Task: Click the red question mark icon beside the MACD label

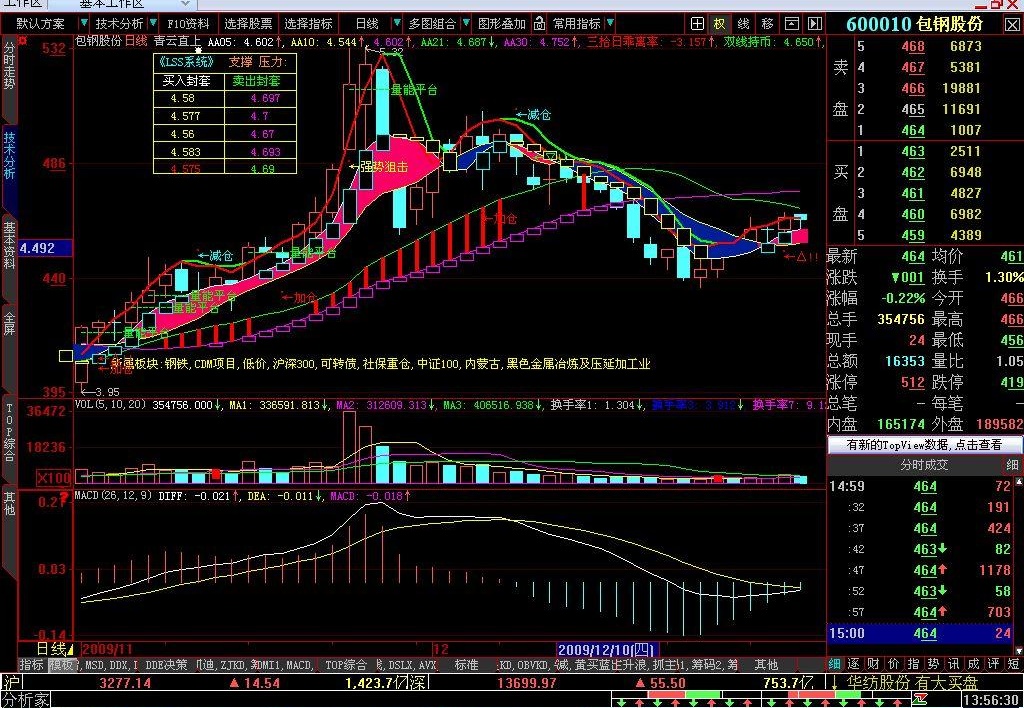Action: click(63, 499)
